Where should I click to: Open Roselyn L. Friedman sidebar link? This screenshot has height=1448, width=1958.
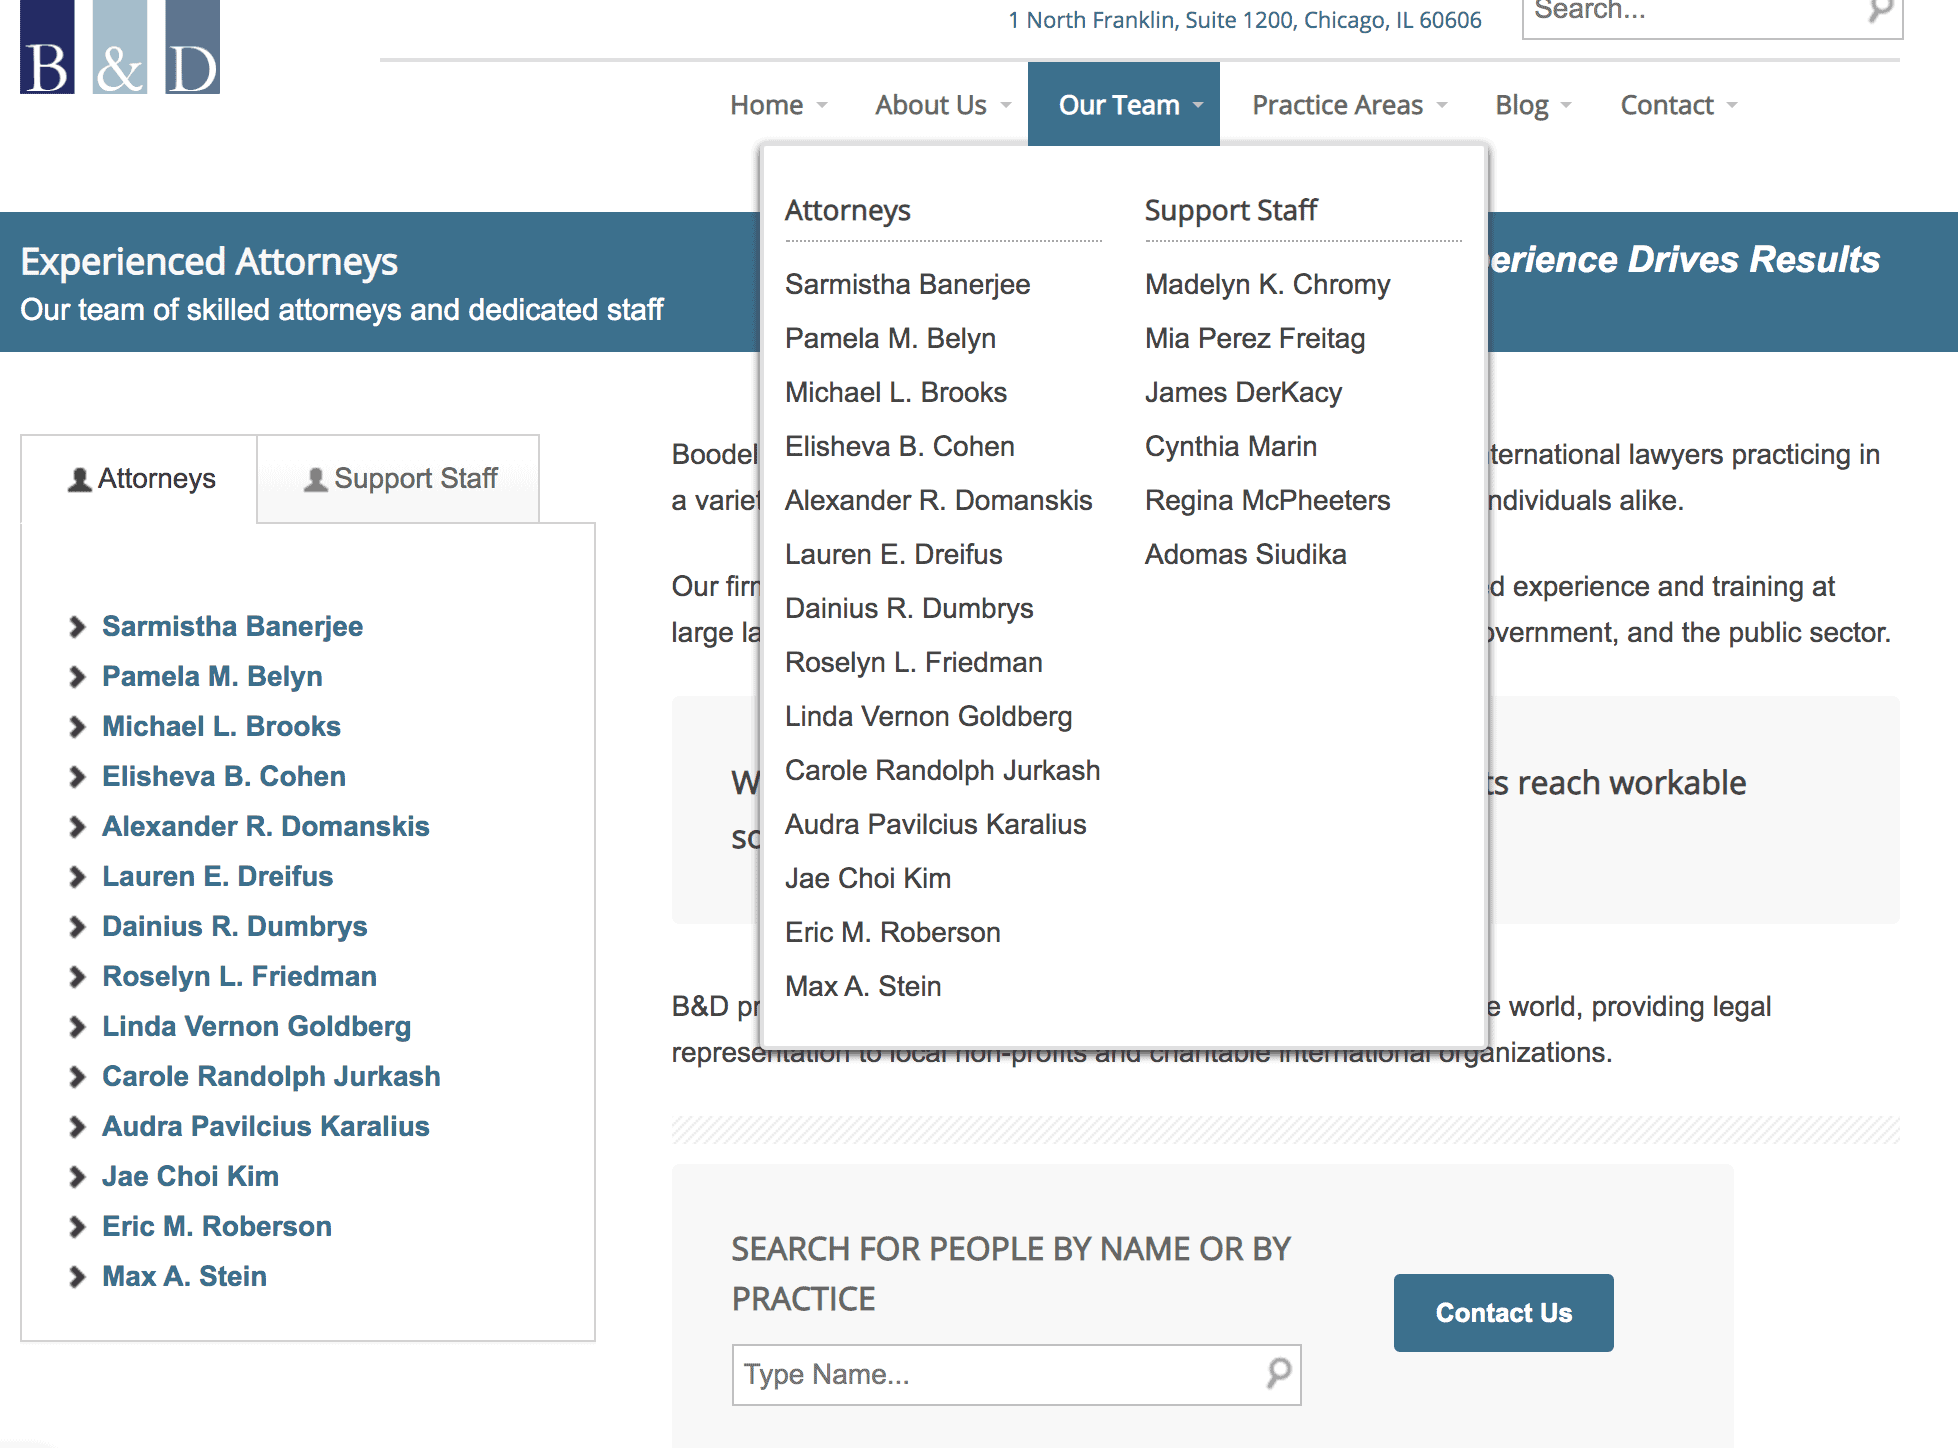pos(239,977)
